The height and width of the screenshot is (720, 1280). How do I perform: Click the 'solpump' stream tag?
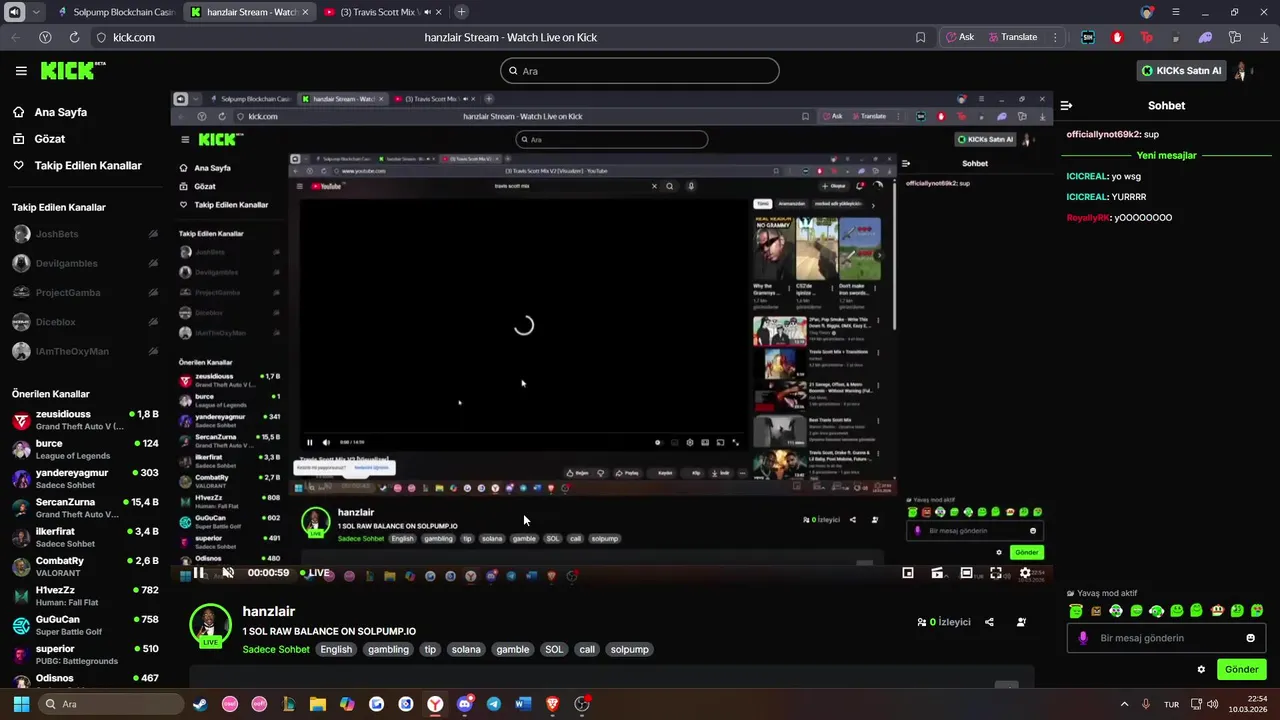coord(629,649)
